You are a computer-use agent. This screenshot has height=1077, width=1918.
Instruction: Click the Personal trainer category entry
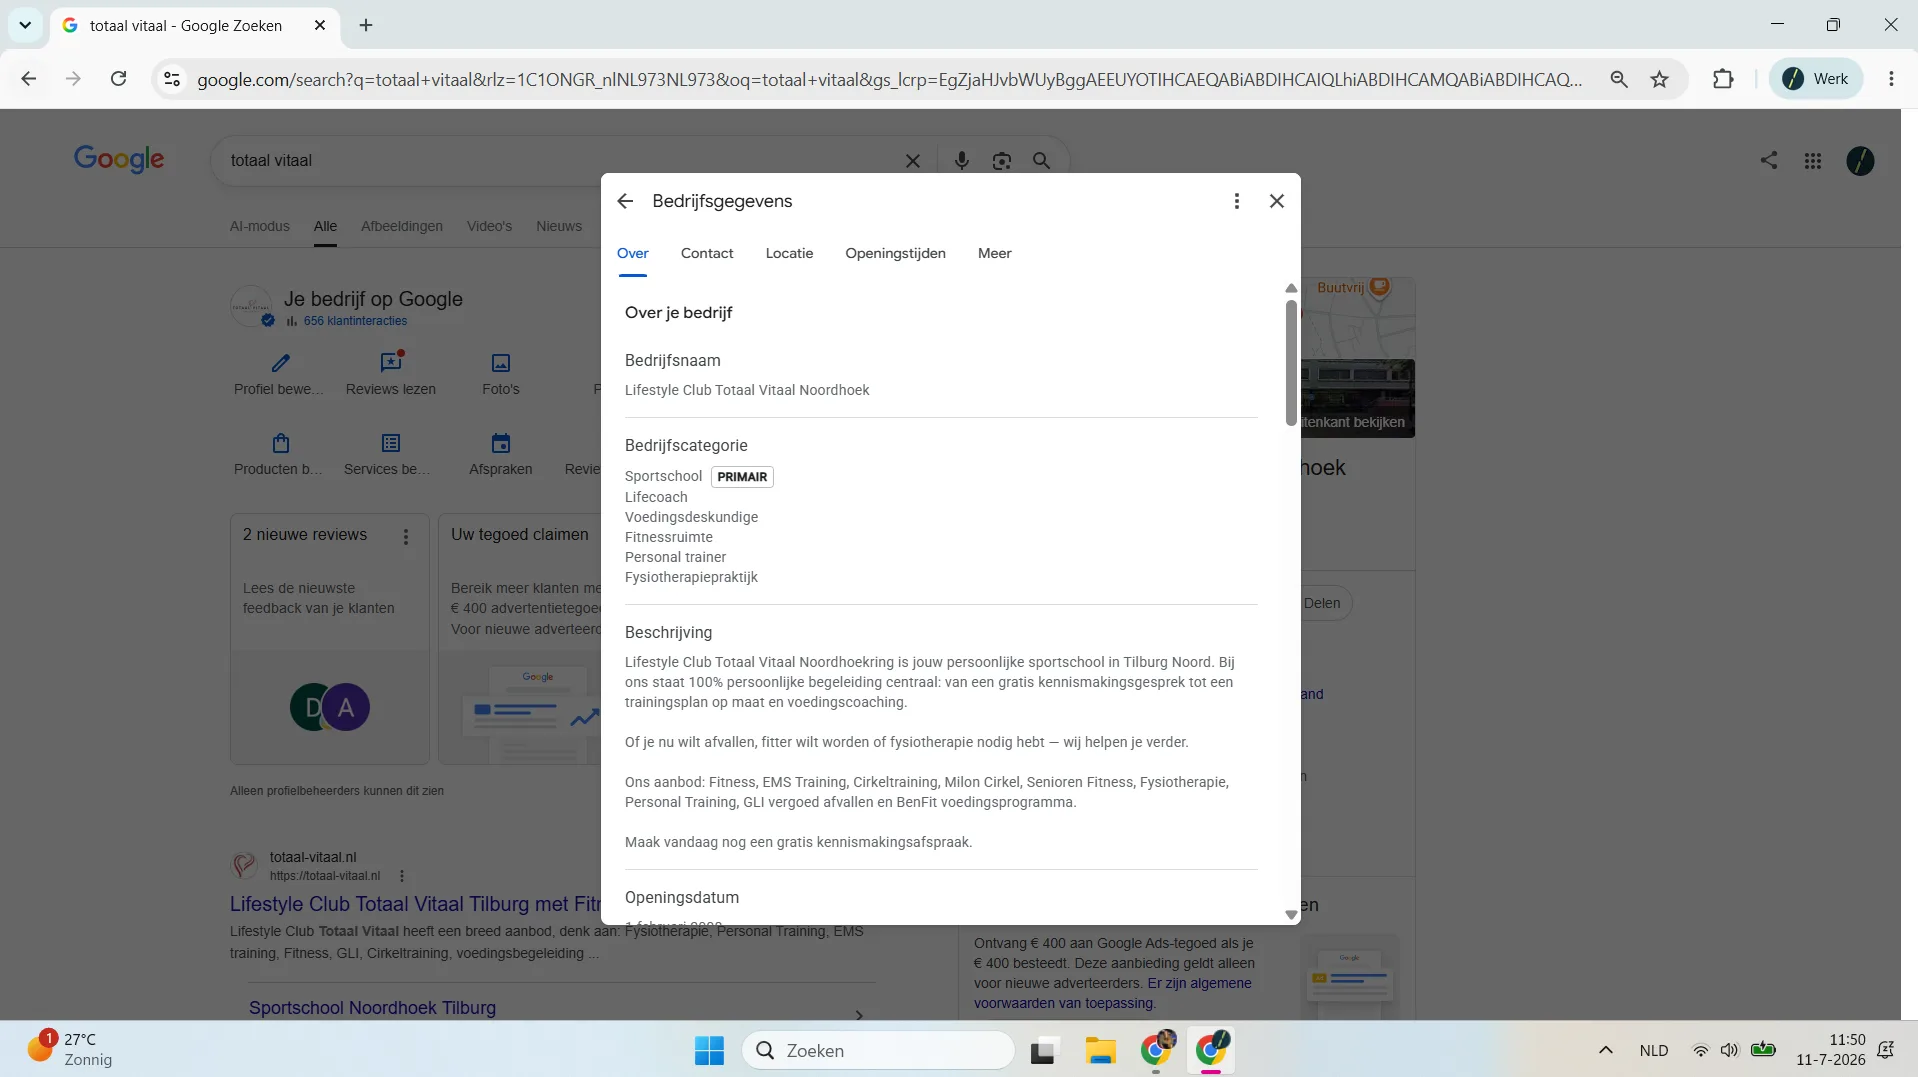pos(675,557)
